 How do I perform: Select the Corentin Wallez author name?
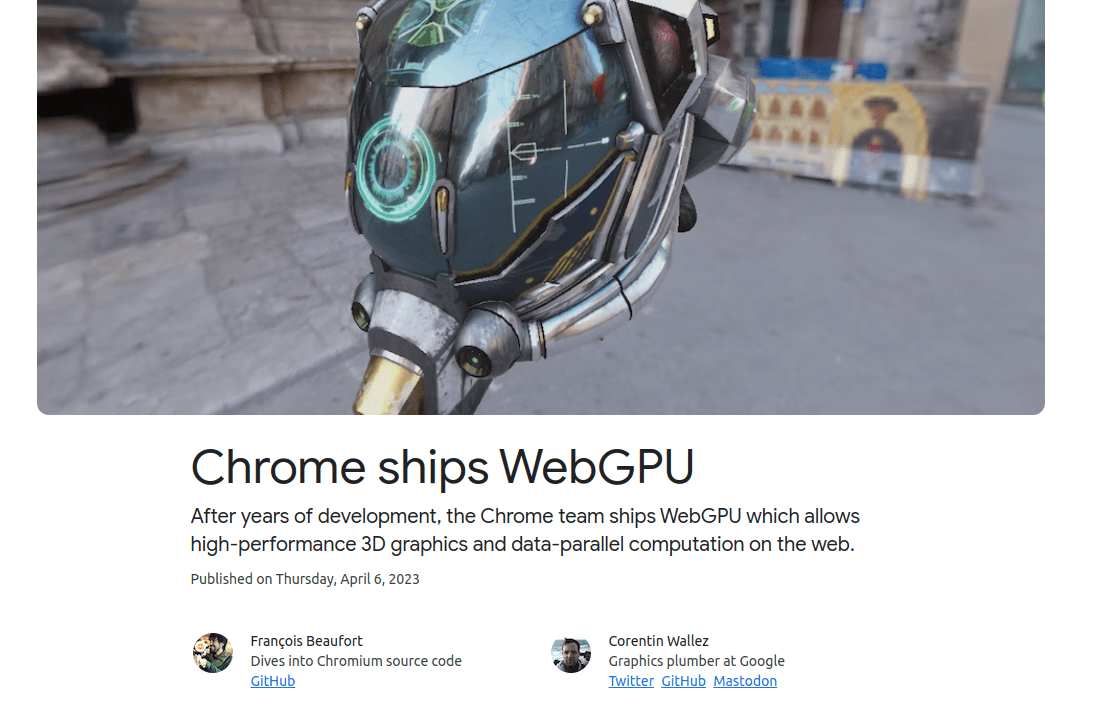coord(659,641)
